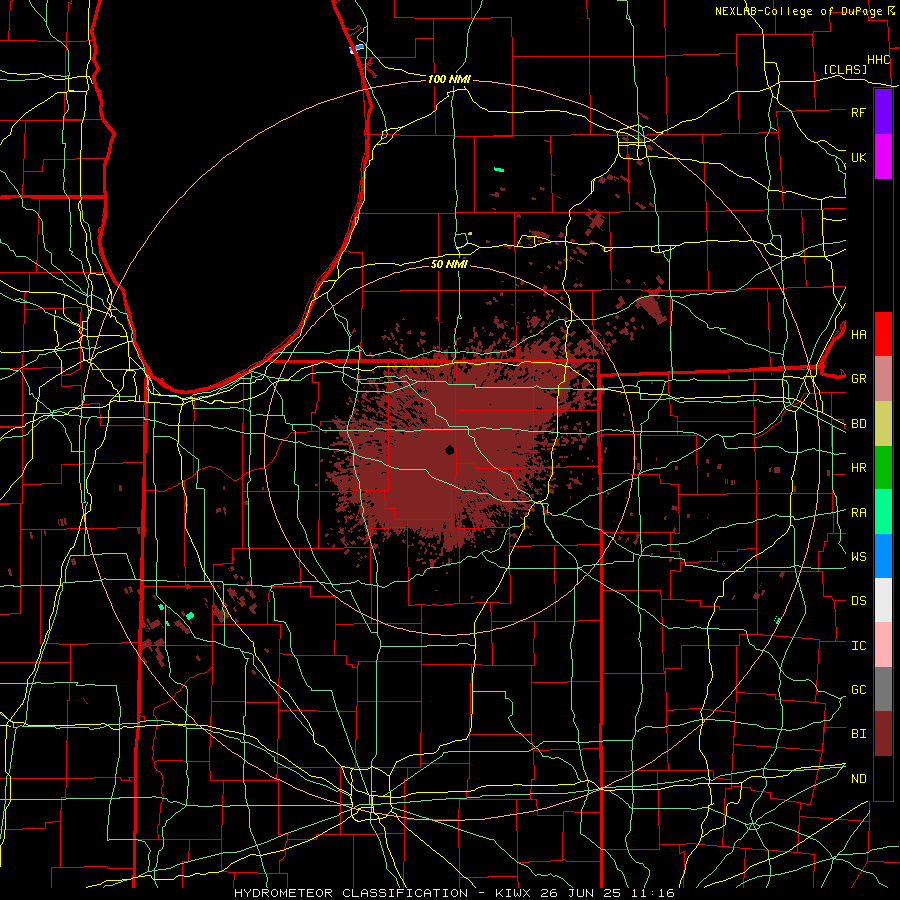Click the light pink IC legend swatch
Image resolution: width=900 pixels, height=900 pixels.
pos(883,645)
